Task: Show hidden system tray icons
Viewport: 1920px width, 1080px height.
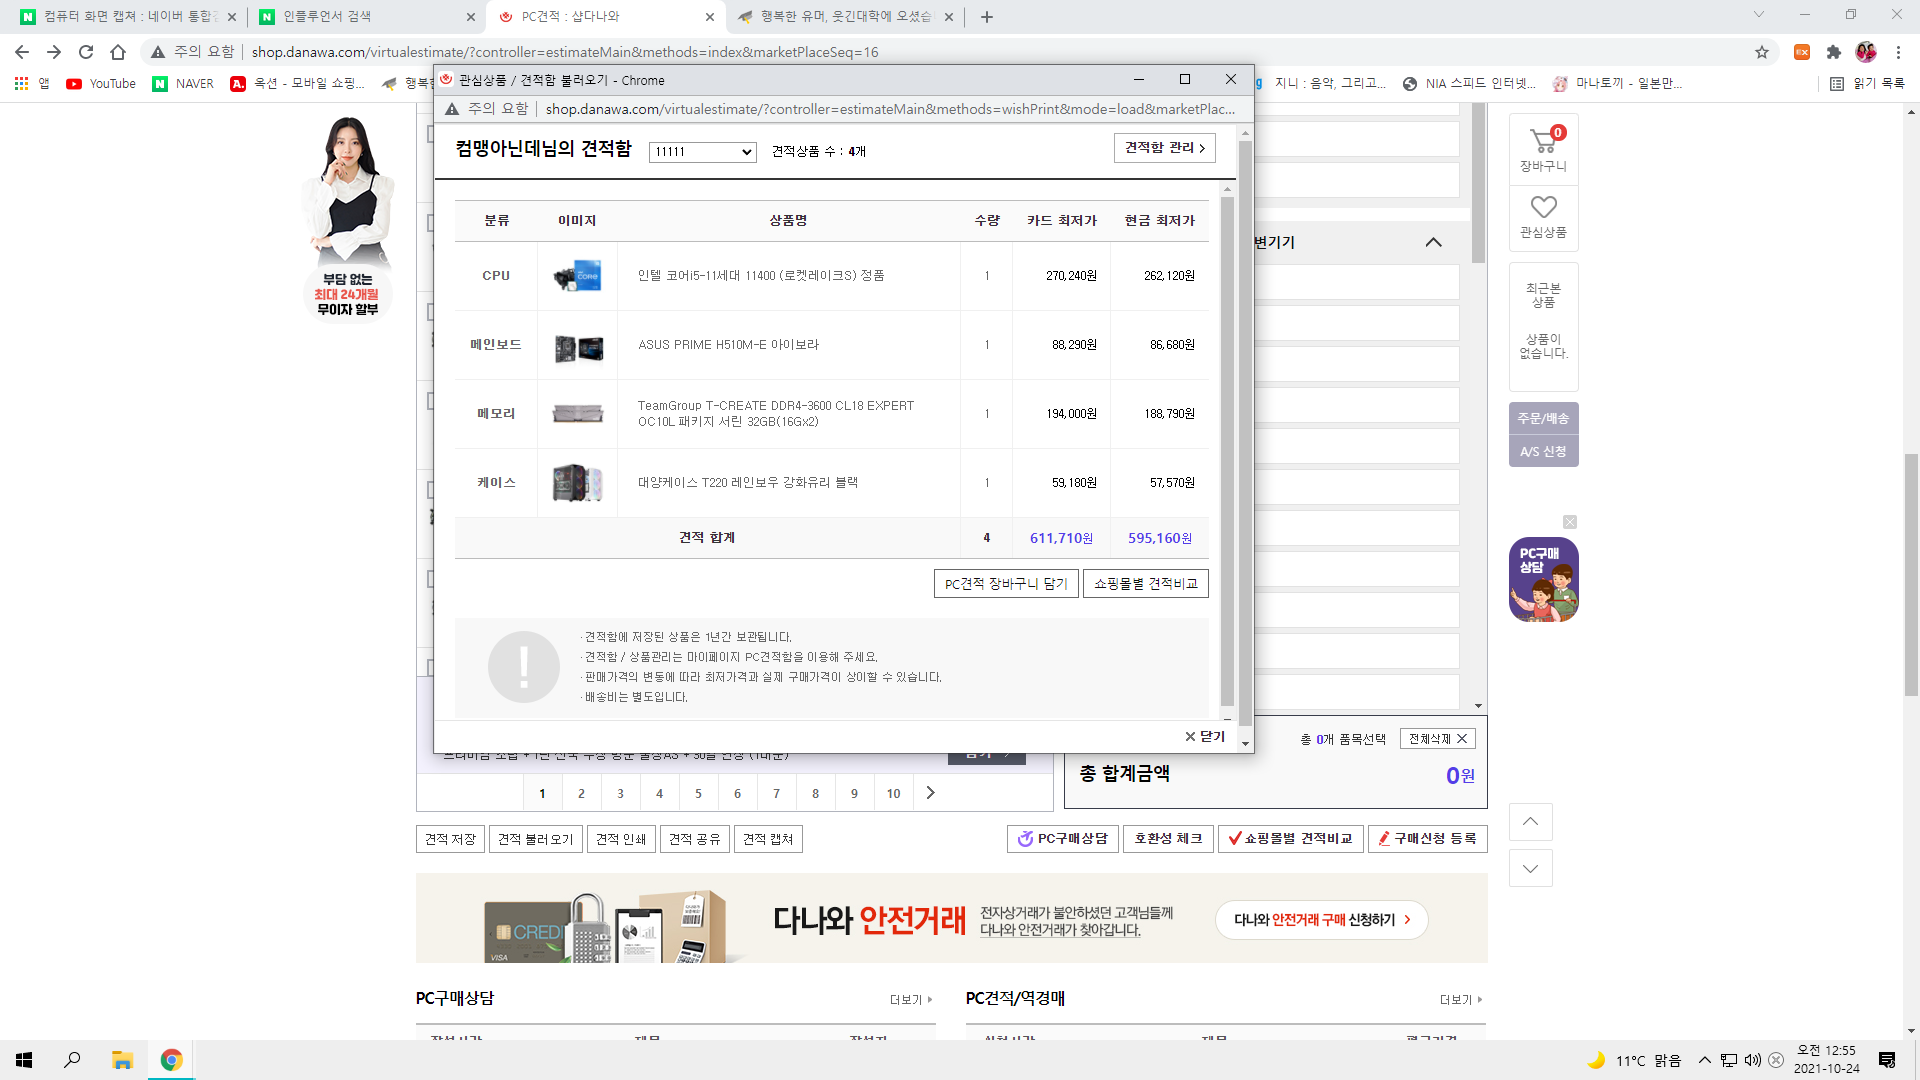Action: tap(1705, 1060)
